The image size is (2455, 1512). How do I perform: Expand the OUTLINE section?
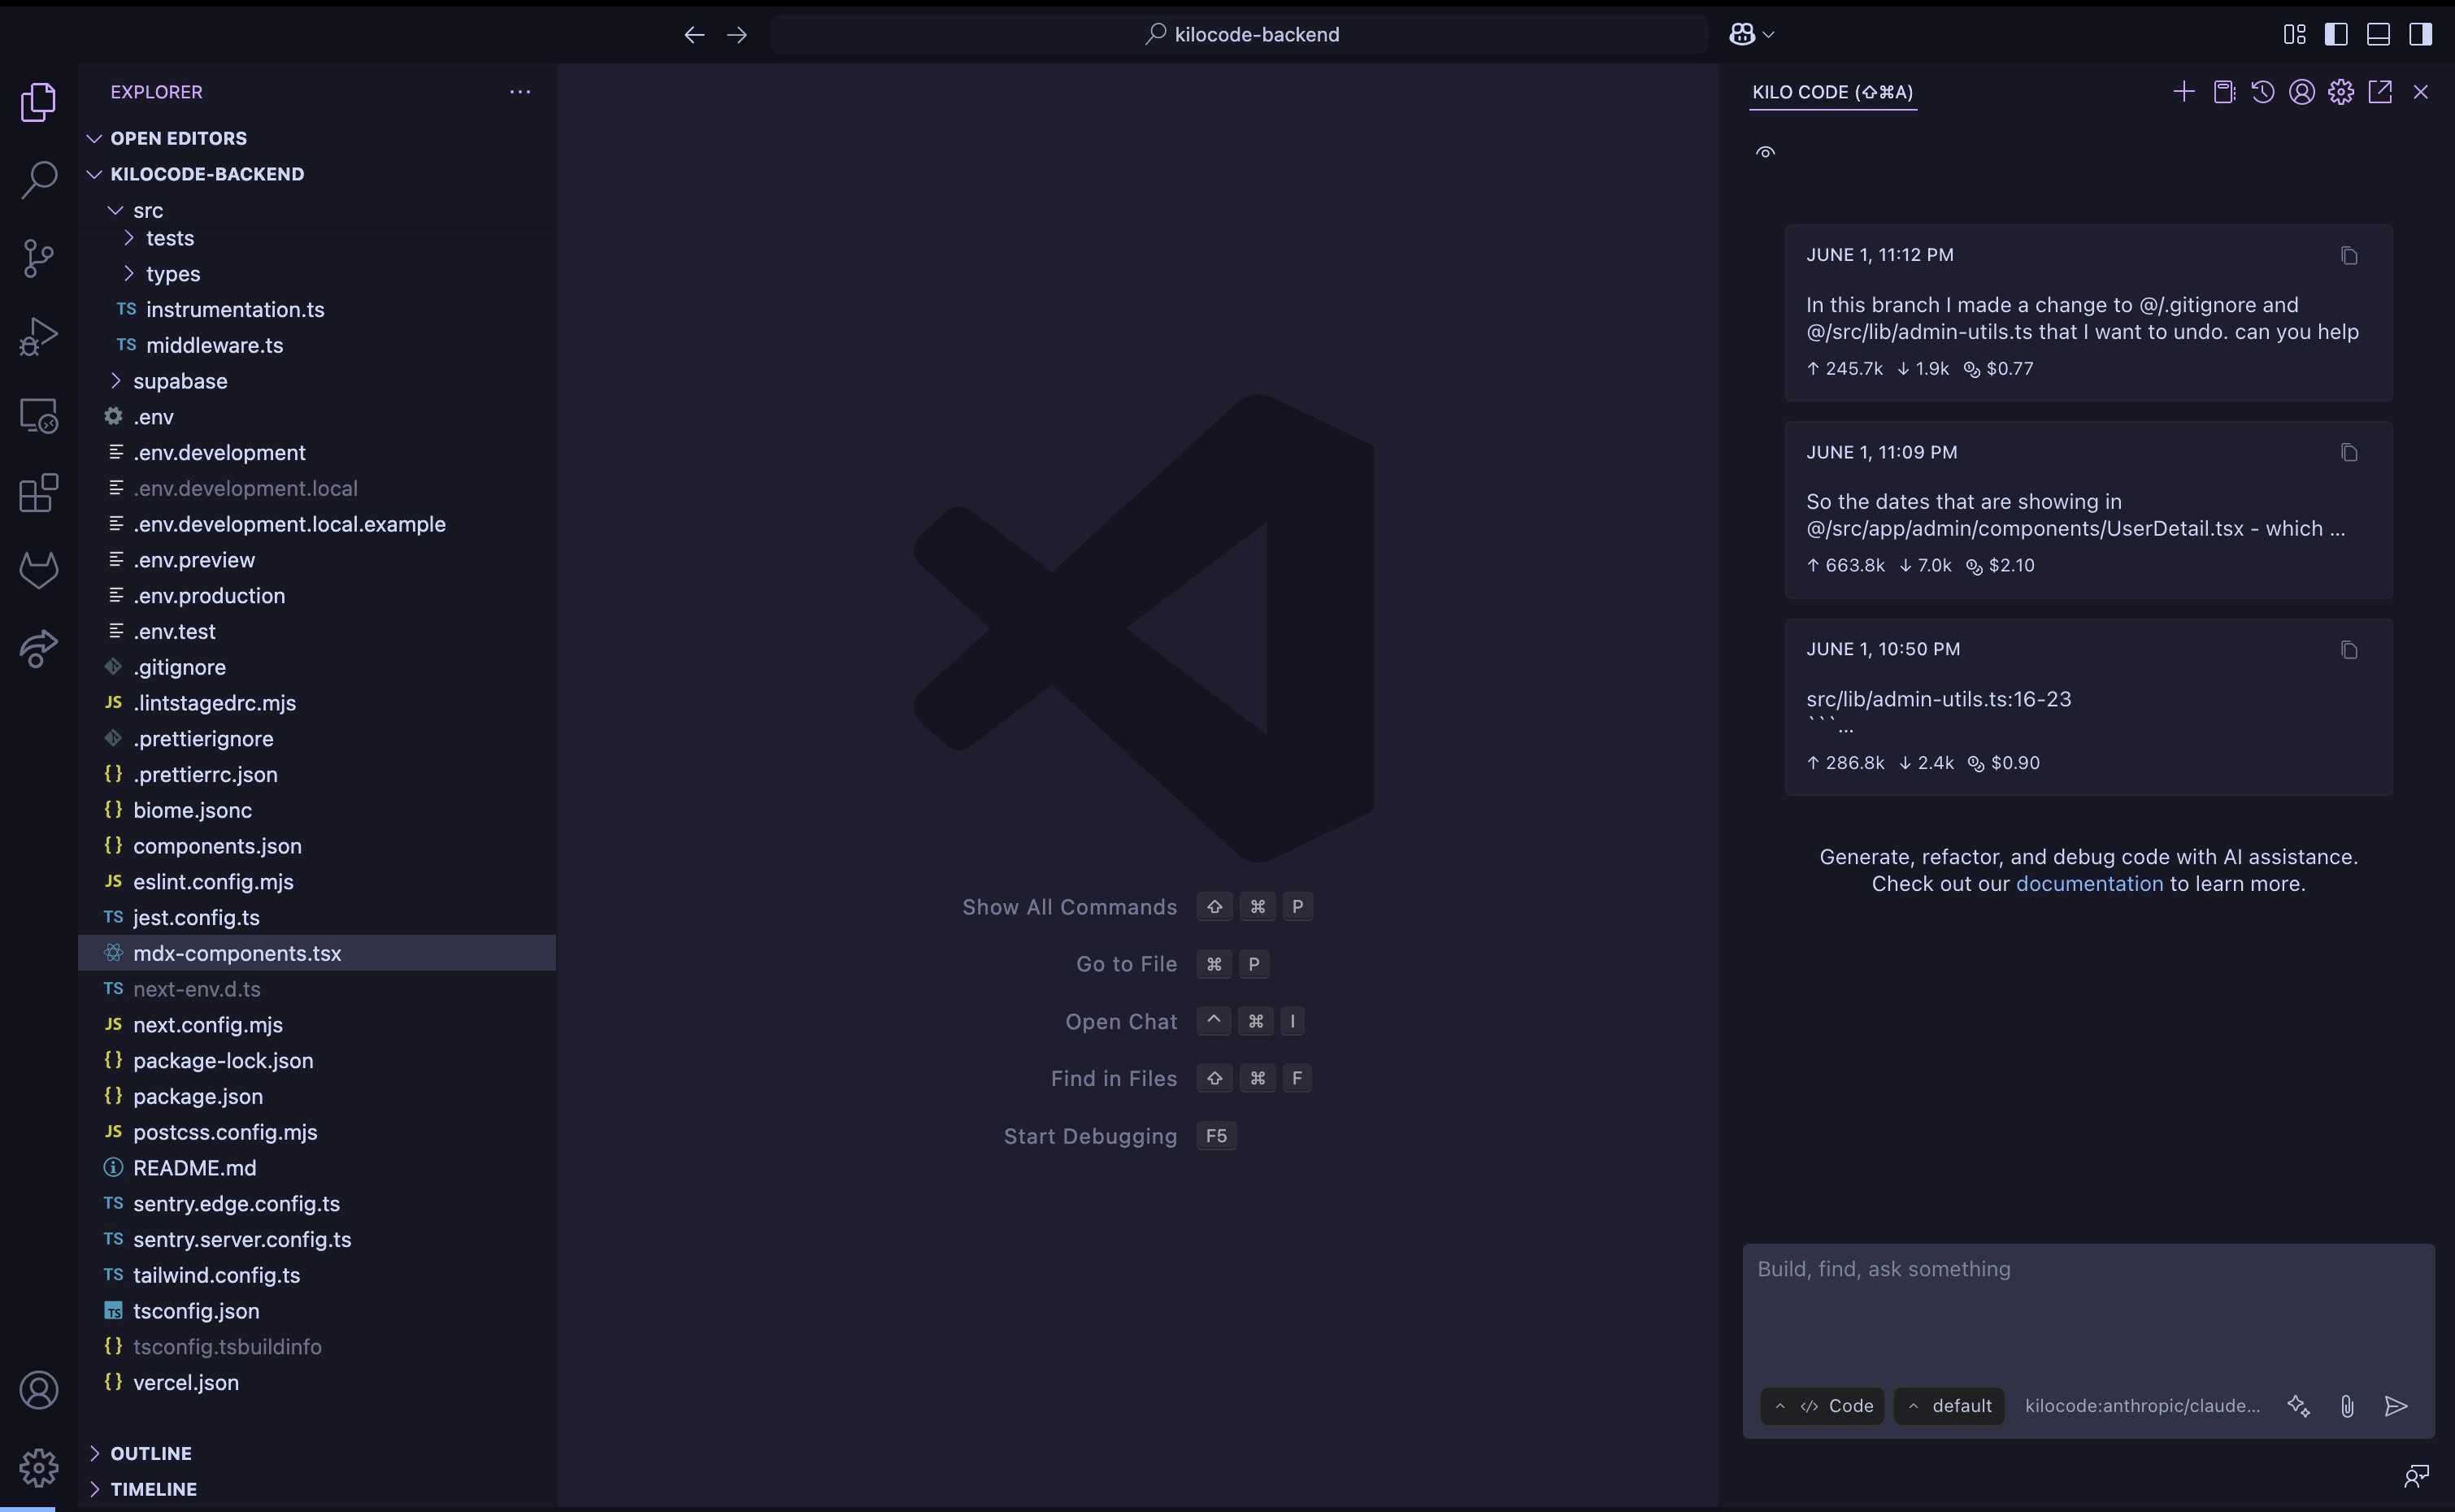(x=150, y=1453)
